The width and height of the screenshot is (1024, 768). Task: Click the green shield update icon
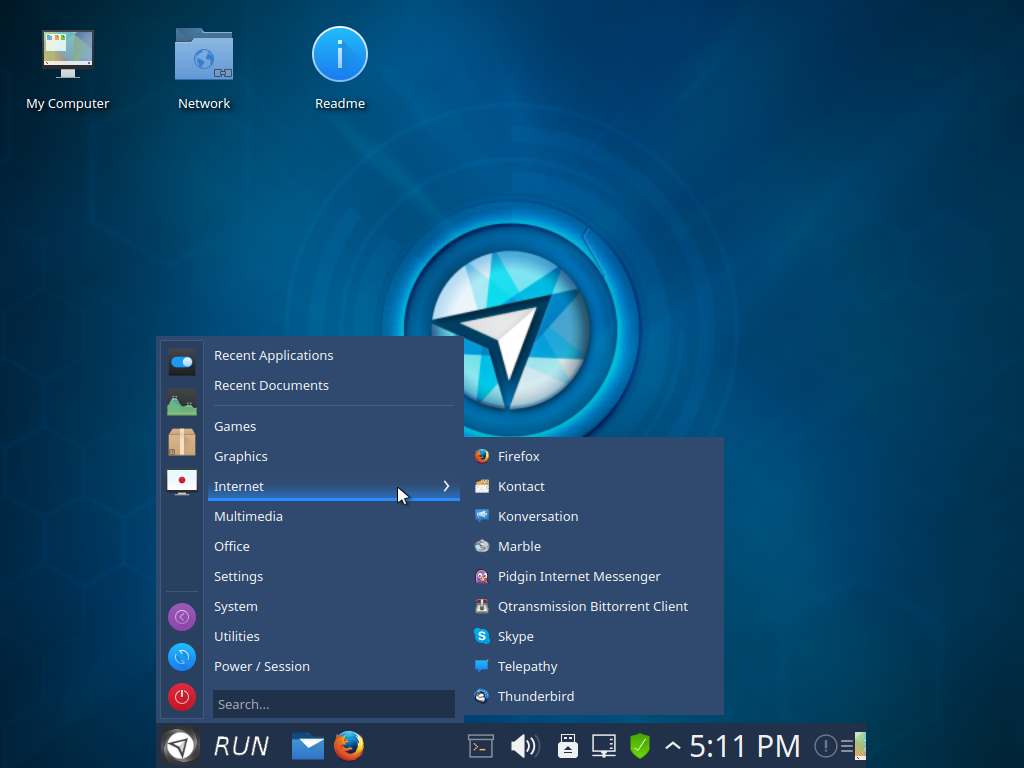pos(641,745)
